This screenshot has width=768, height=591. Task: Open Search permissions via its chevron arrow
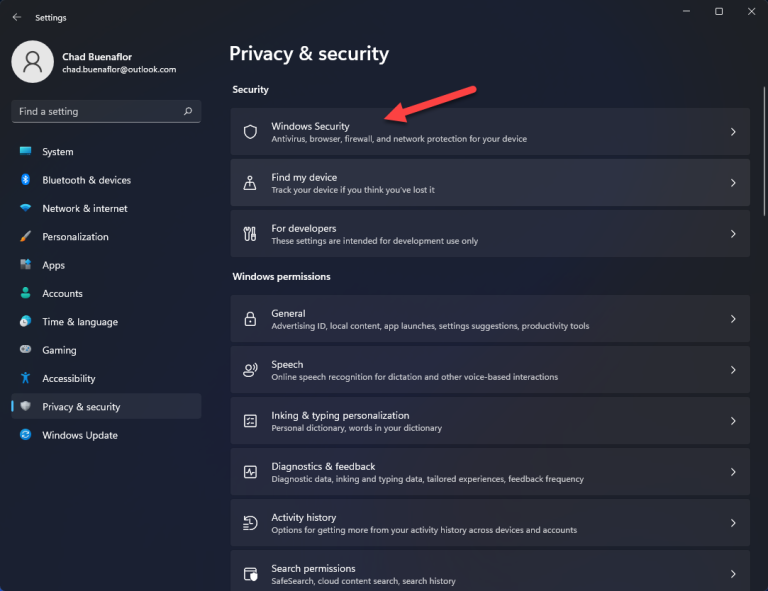click(x=733, y=574)
